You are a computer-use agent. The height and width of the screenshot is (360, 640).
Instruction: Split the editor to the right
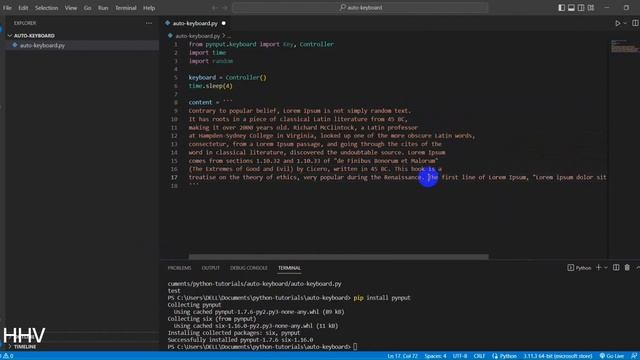pyautogui.click(x=635, y=23)
